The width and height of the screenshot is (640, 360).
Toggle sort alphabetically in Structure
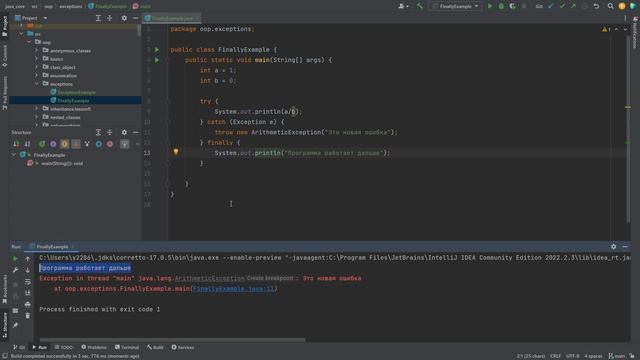(x=27, y=144)
